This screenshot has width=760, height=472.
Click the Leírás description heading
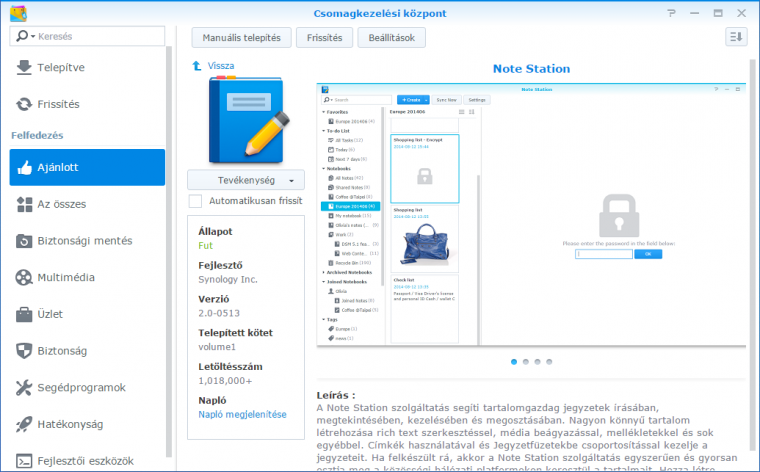336,395
